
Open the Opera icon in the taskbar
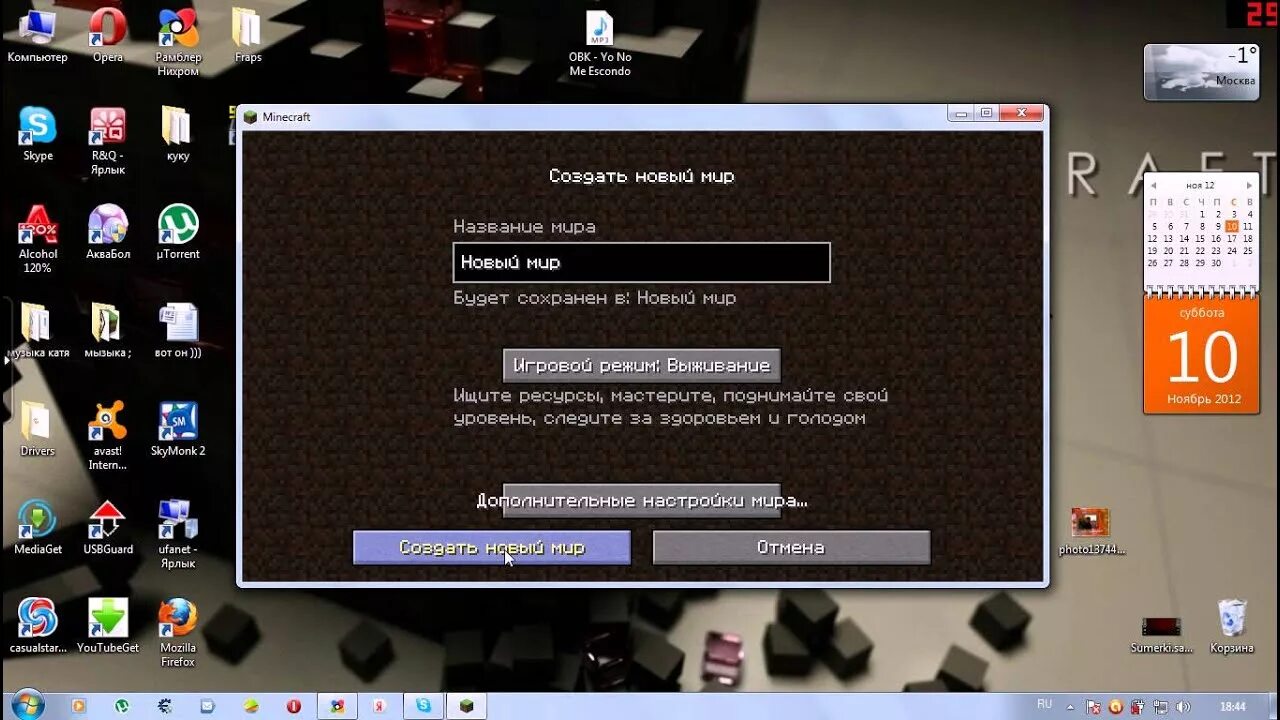point(294,706)
